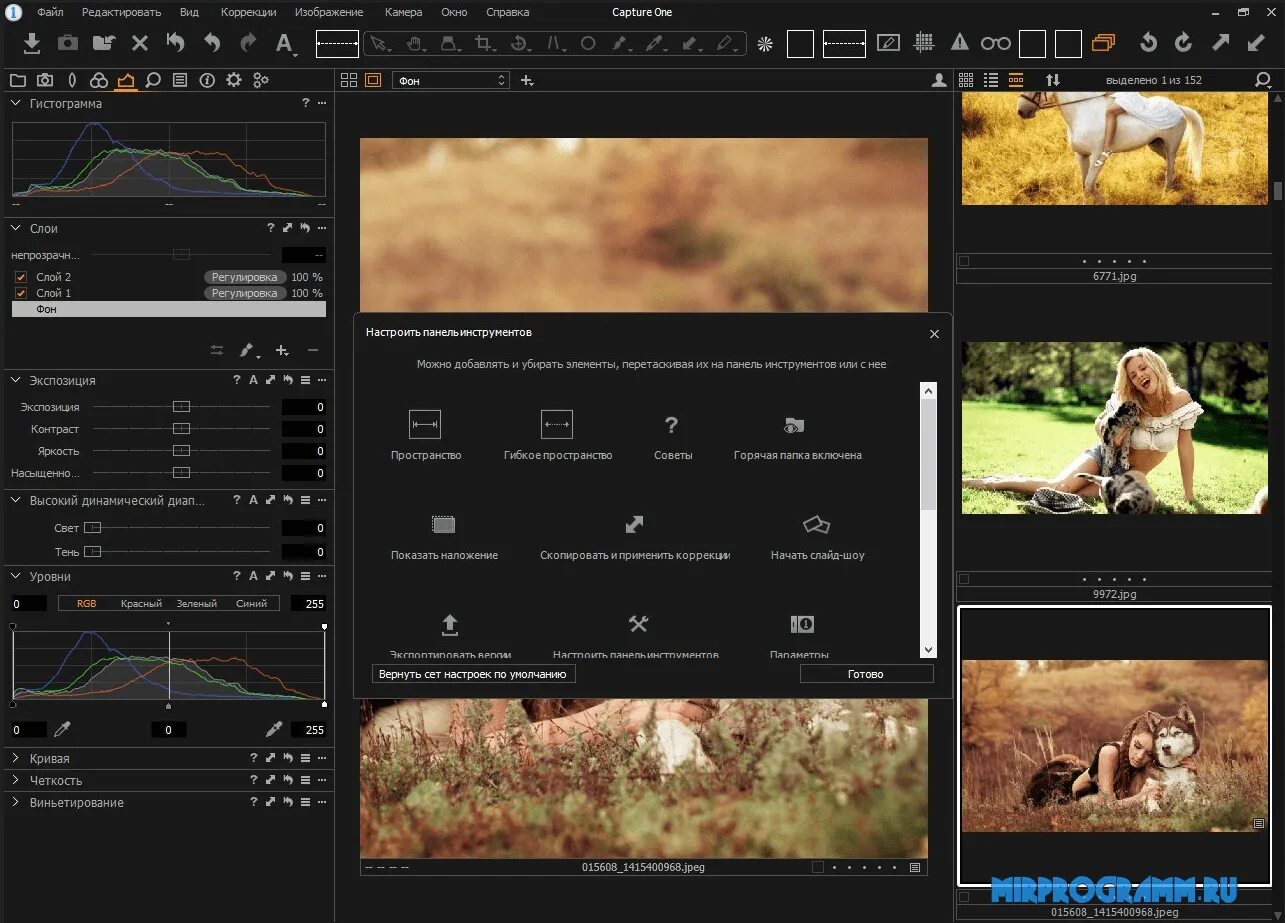
Task: Select the Spot removal circle tool
Action: tap(588, 43)
